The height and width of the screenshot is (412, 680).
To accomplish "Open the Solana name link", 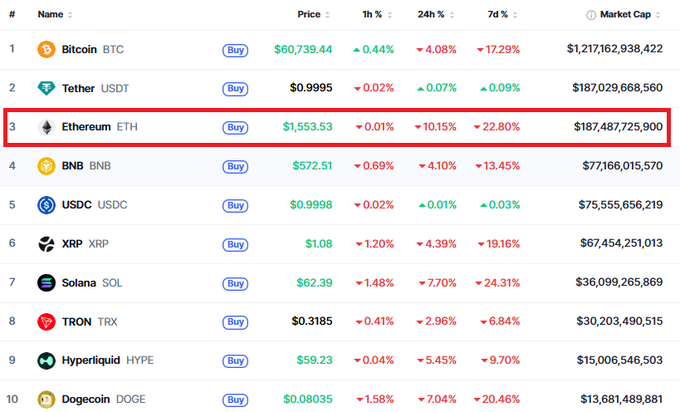I will (x=78, y=283).
